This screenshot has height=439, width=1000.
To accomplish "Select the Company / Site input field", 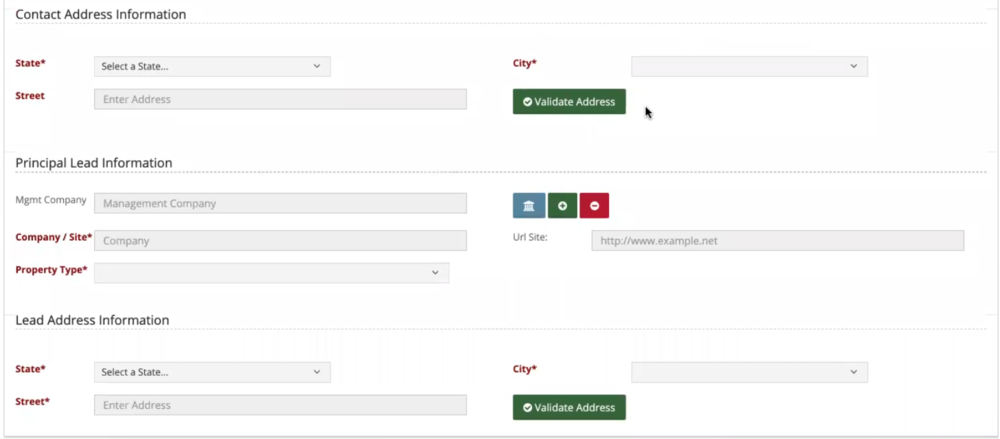I will point(280,241).
